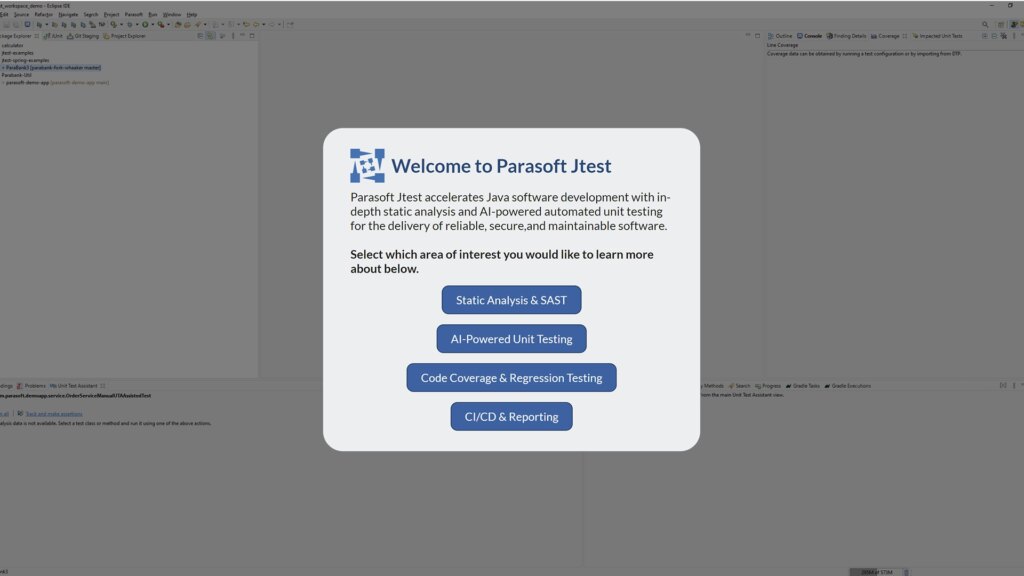Open the Search menu in menu bar

click(x=91, y=14)
